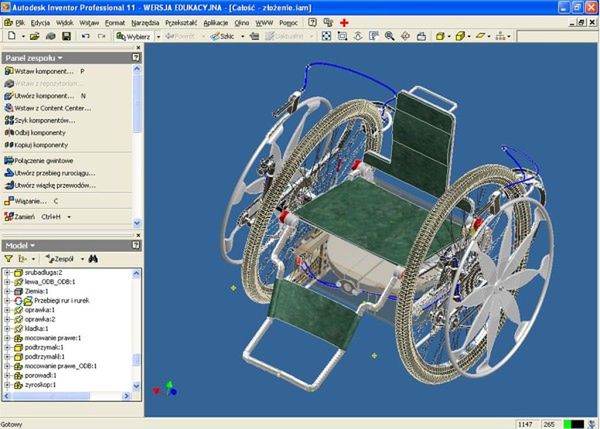
Task: Select the kladka:1 component in tree
Action: tap(36, 328)
